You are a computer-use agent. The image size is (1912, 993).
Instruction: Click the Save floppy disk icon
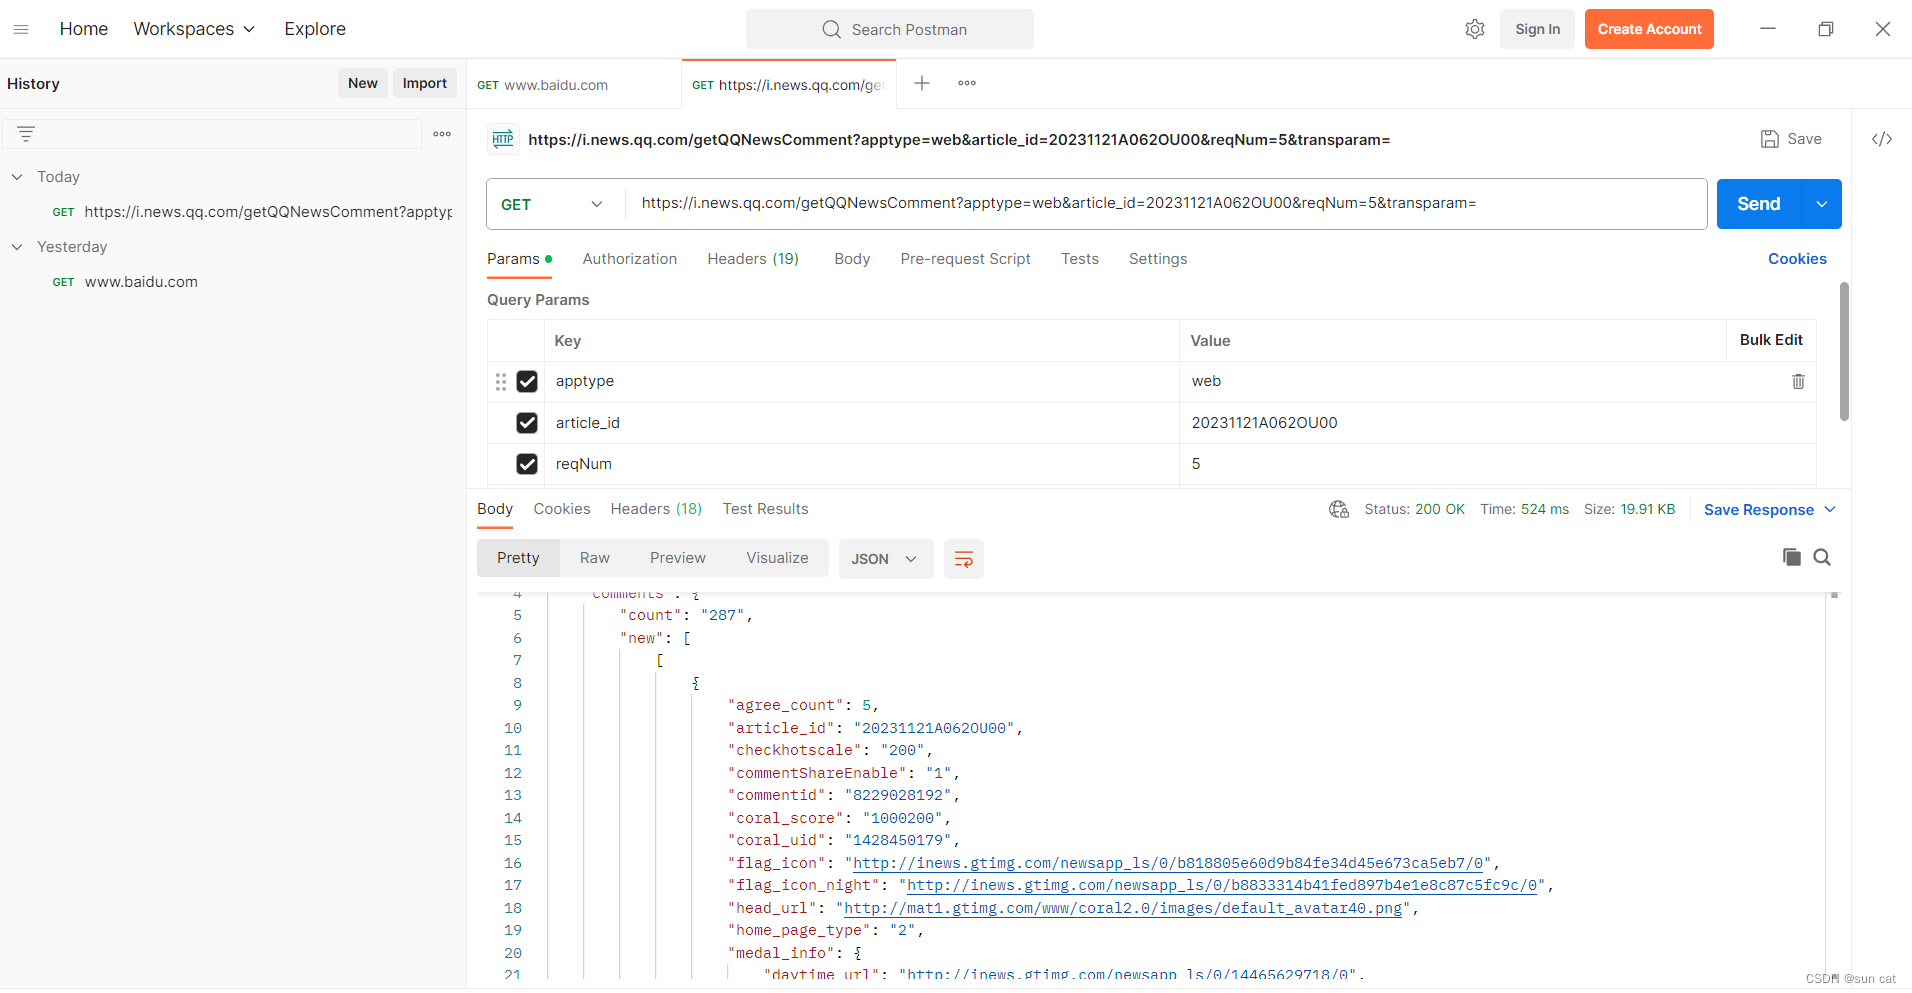pyautogui.click(x=1770, y=139)
